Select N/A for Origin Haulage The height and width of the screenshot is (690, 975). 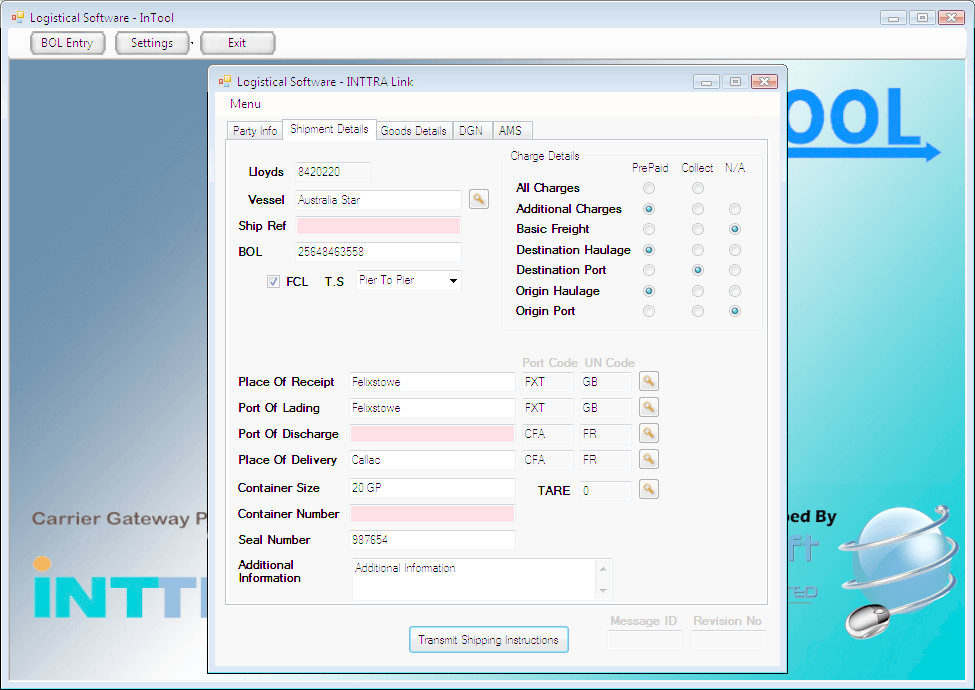[735, 291]
